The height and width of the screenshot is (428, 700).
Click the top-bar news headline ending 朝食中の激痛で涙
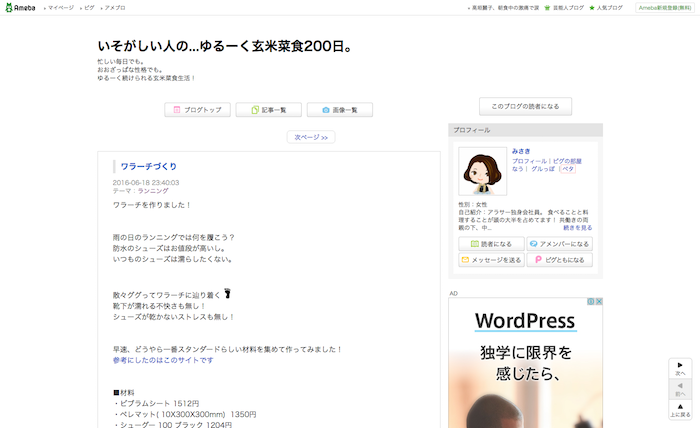pos(505,8)
